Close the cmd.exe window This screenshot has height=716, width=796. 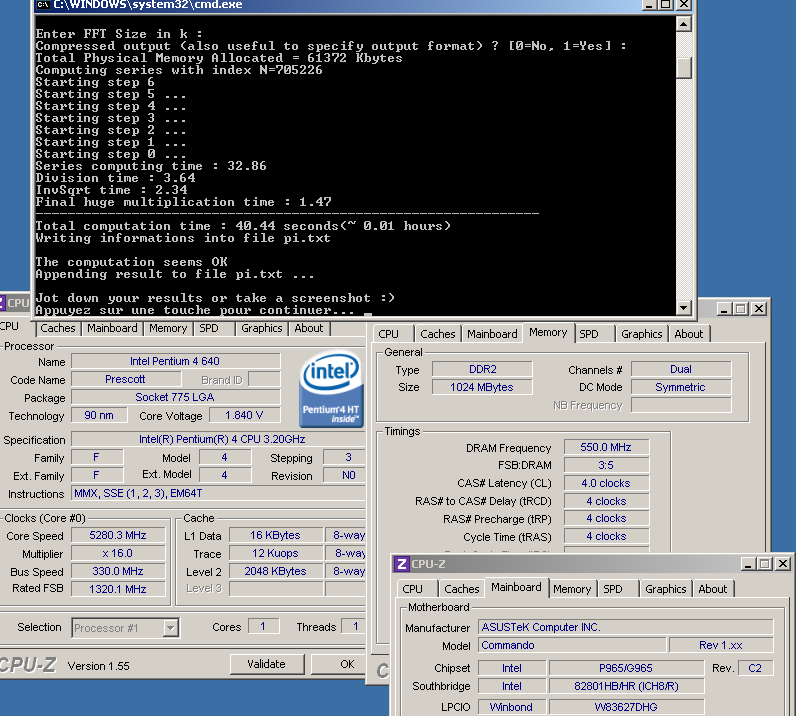point(684,5)
